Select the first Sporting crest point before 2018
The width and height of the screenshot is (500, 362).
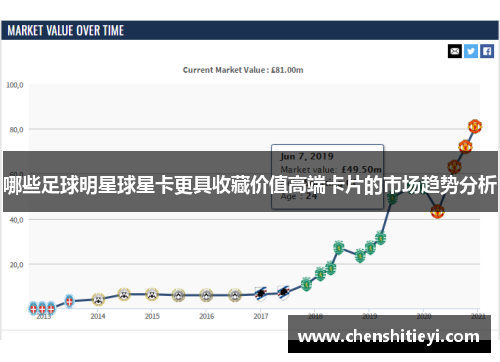pos(306,284)
